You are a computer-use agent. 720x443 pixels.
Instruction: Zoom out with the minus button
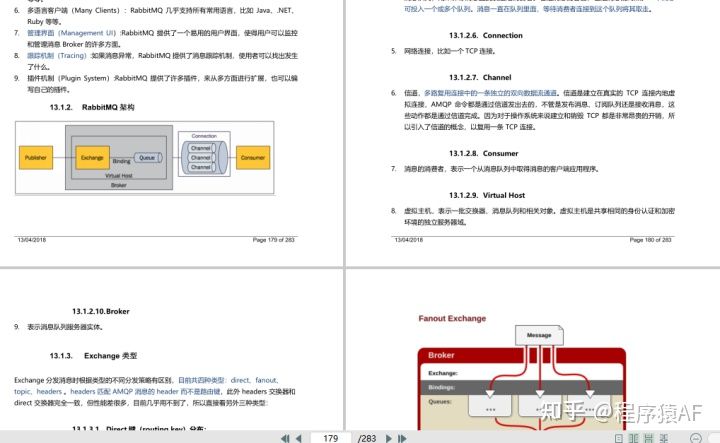696,438
